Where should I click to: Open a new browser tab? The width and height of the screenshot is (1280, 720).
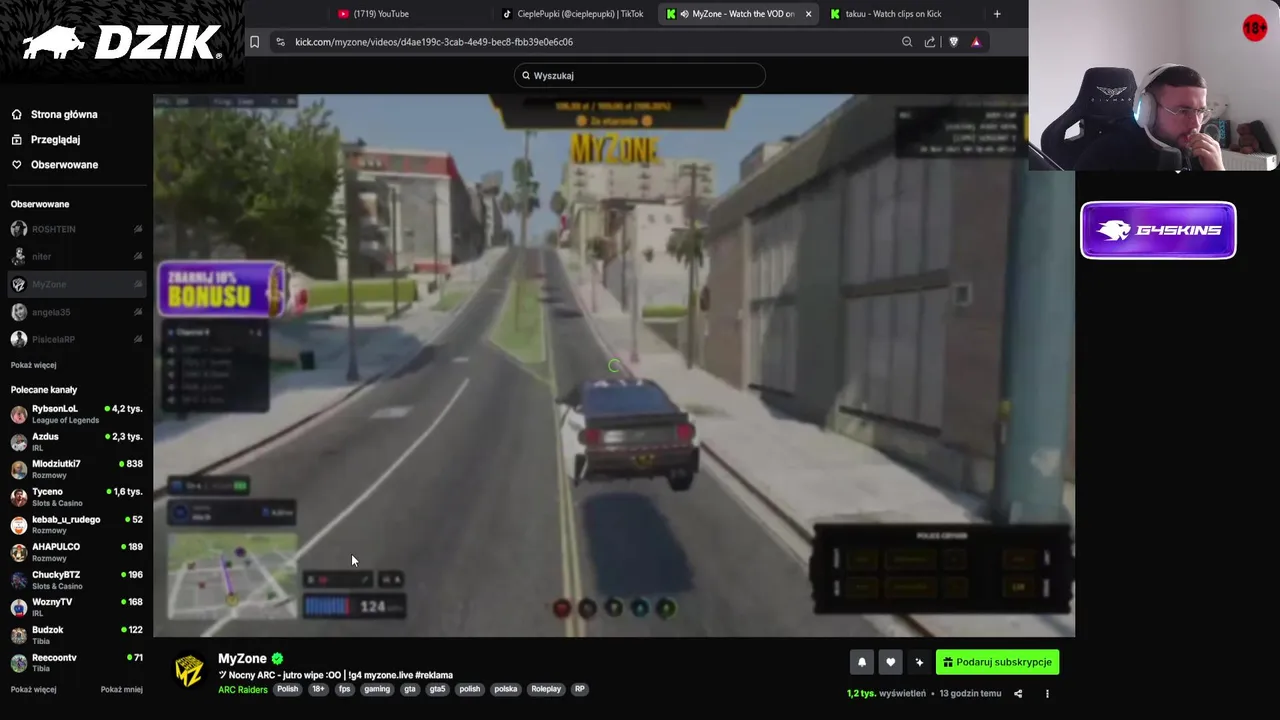[x=997, y=14]
